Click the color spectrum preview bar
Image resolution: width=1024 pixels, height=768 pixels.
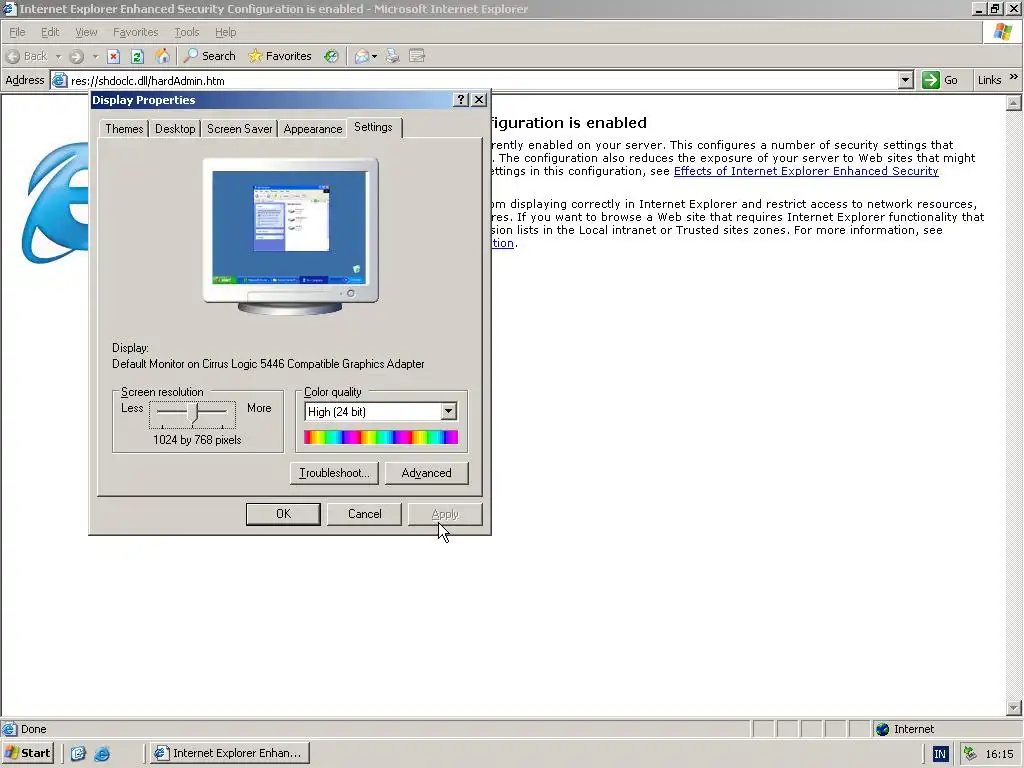(381, 437)
